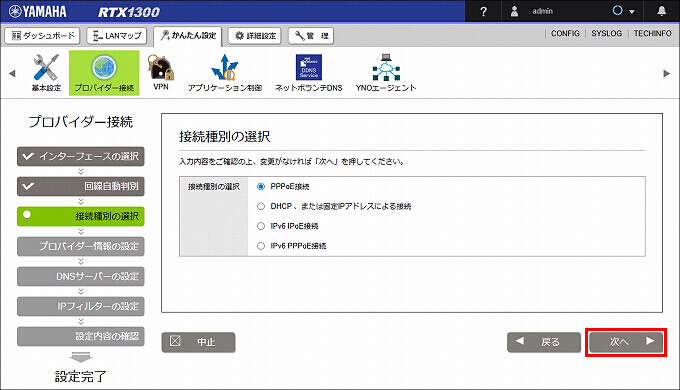Select IPv6 IPoE接続 radio button
Screen dimensions: 680x390
coord(261,226)
